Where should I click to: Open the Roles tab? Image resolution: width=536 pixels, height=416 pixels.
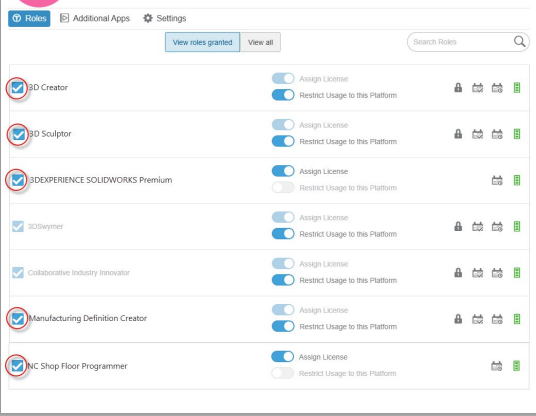[x=29, y=18]
